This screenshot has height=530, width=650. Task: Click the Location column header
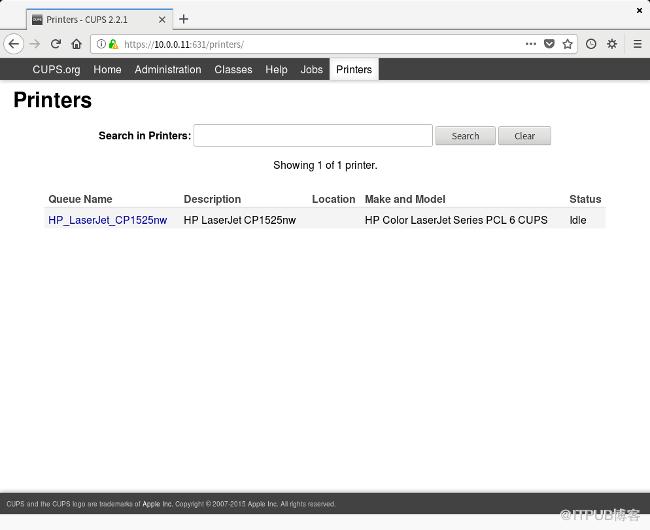coord(334,199)
